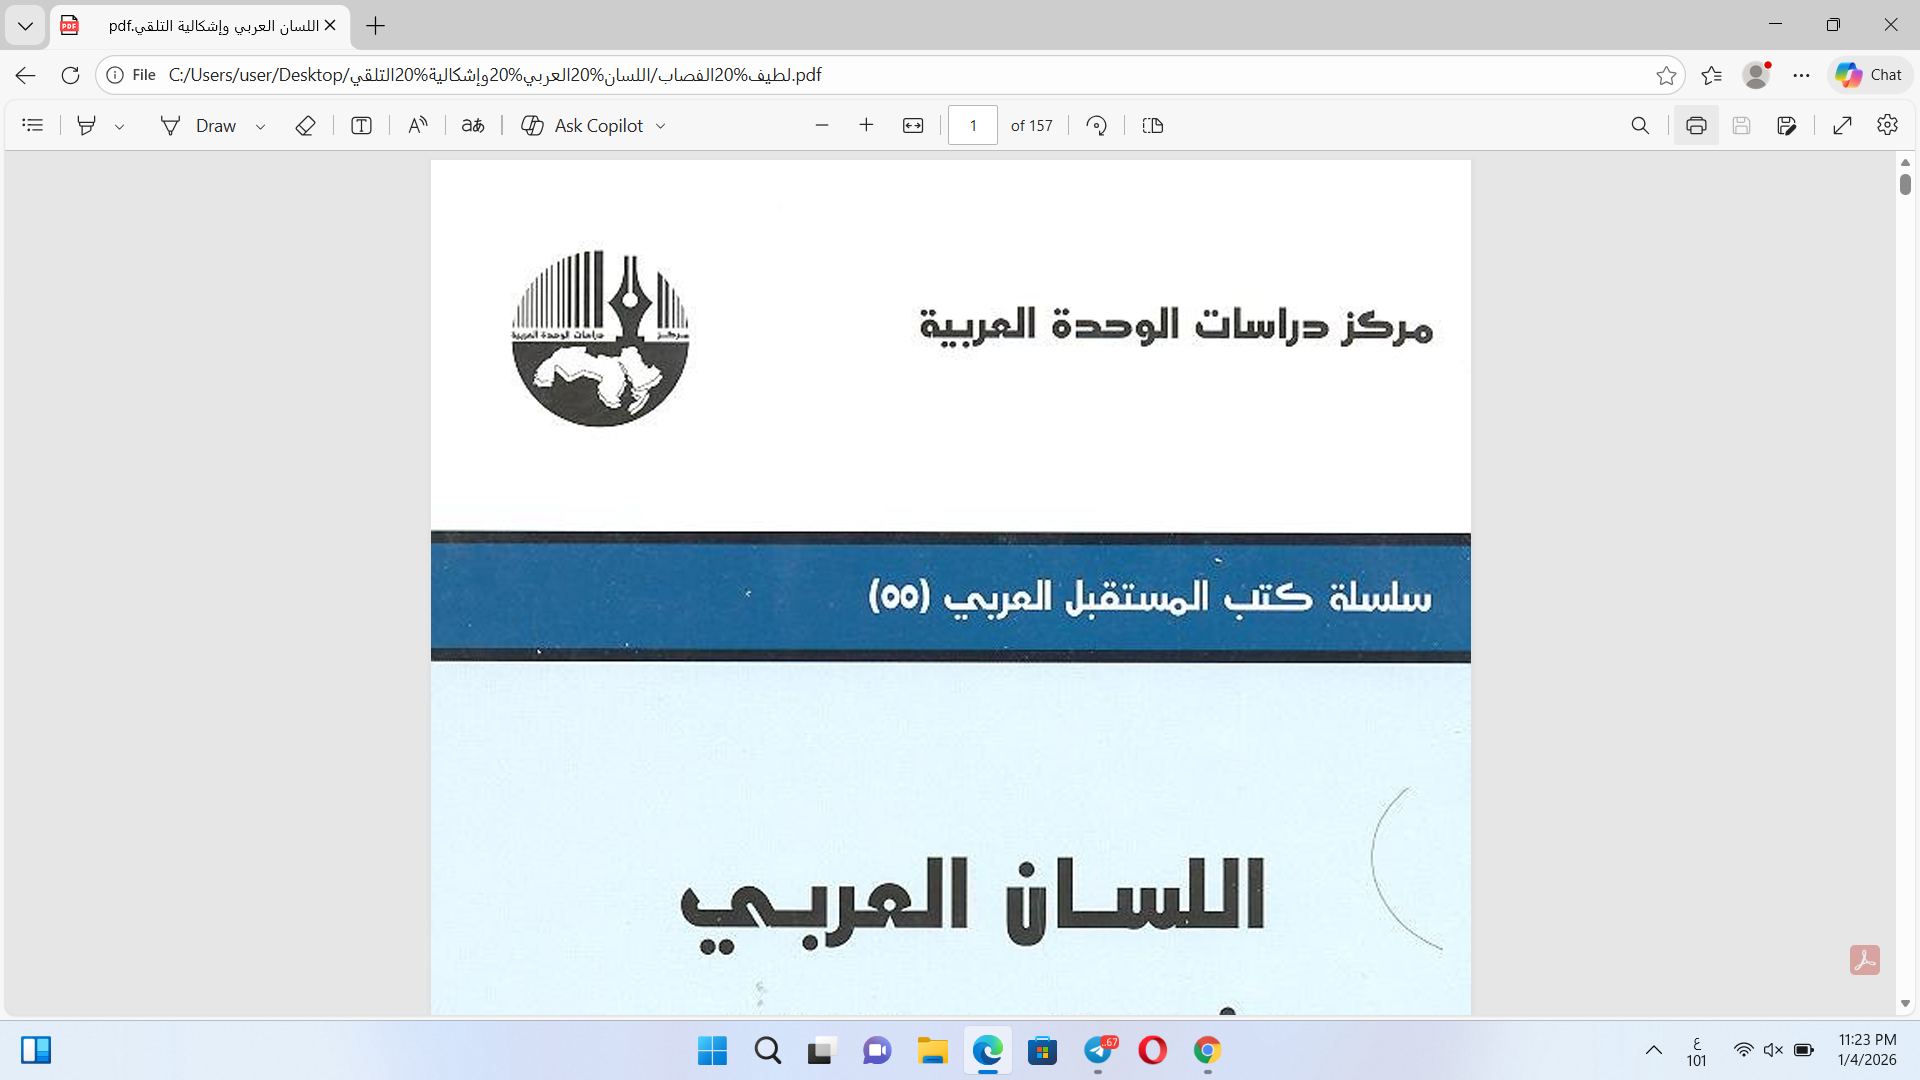Image resolution: width=1920 pixels, height=1080 pixels.
Task: Click the Save icon in the toolbar
Action: click(1742, 125)
